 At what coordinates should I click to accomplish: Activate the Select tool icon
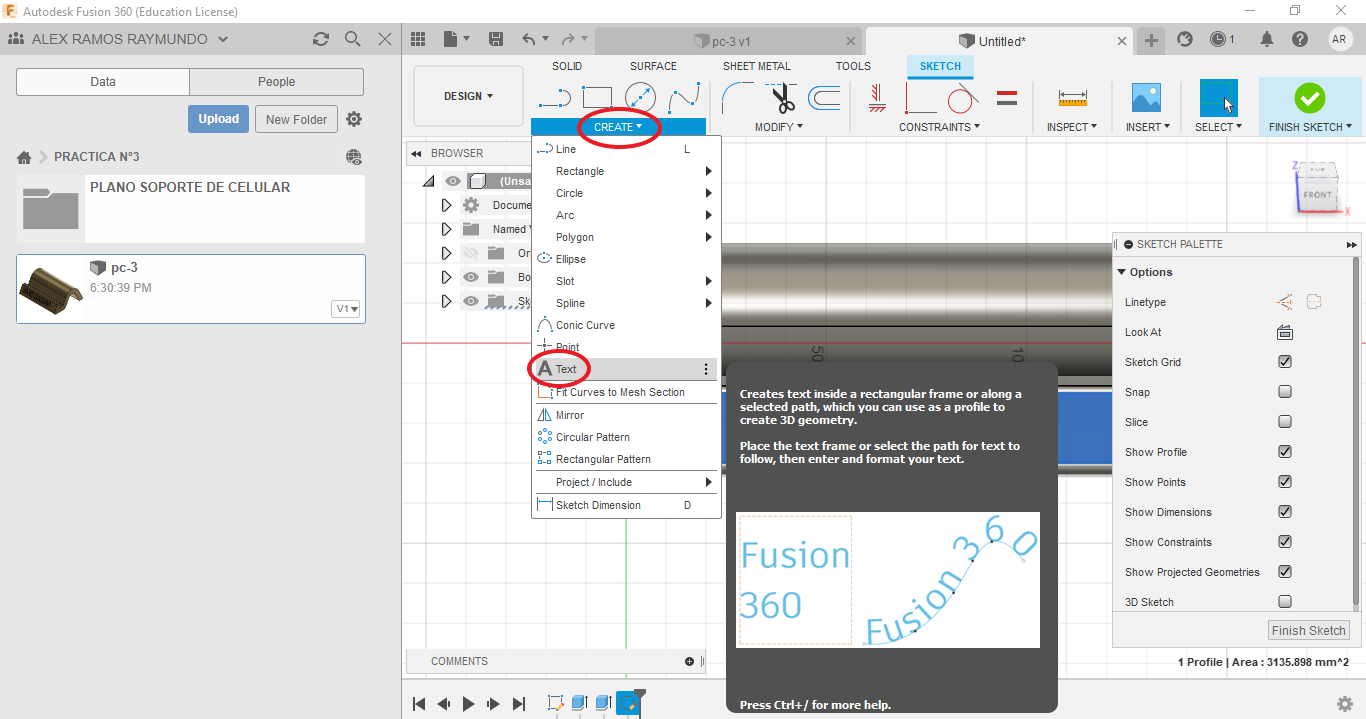coord(1218,97)
